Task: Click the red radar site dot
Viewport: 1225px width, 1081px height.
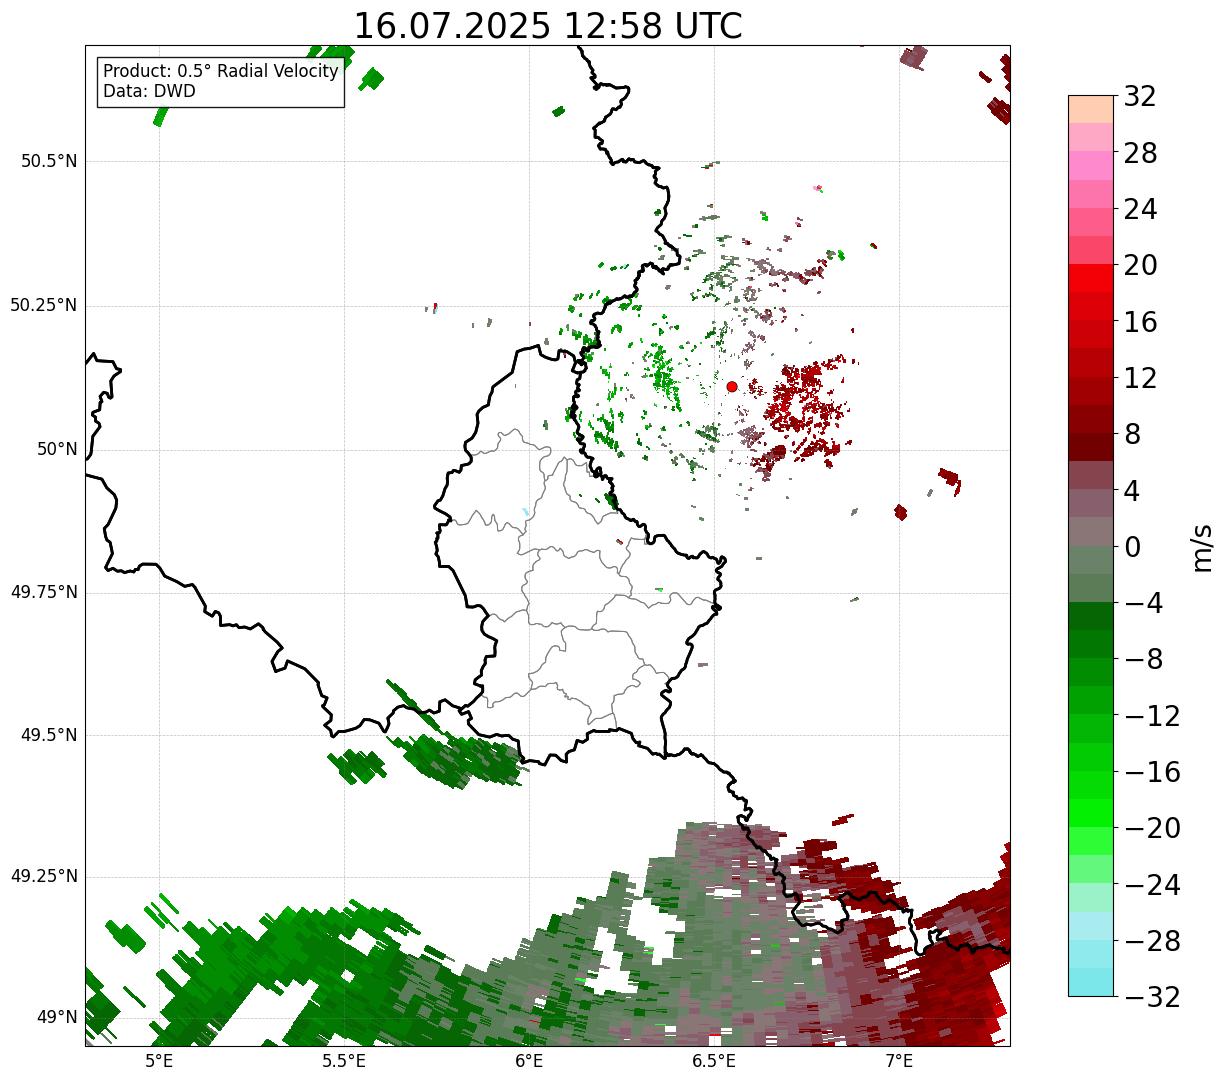Action: [x=732, y=386]
